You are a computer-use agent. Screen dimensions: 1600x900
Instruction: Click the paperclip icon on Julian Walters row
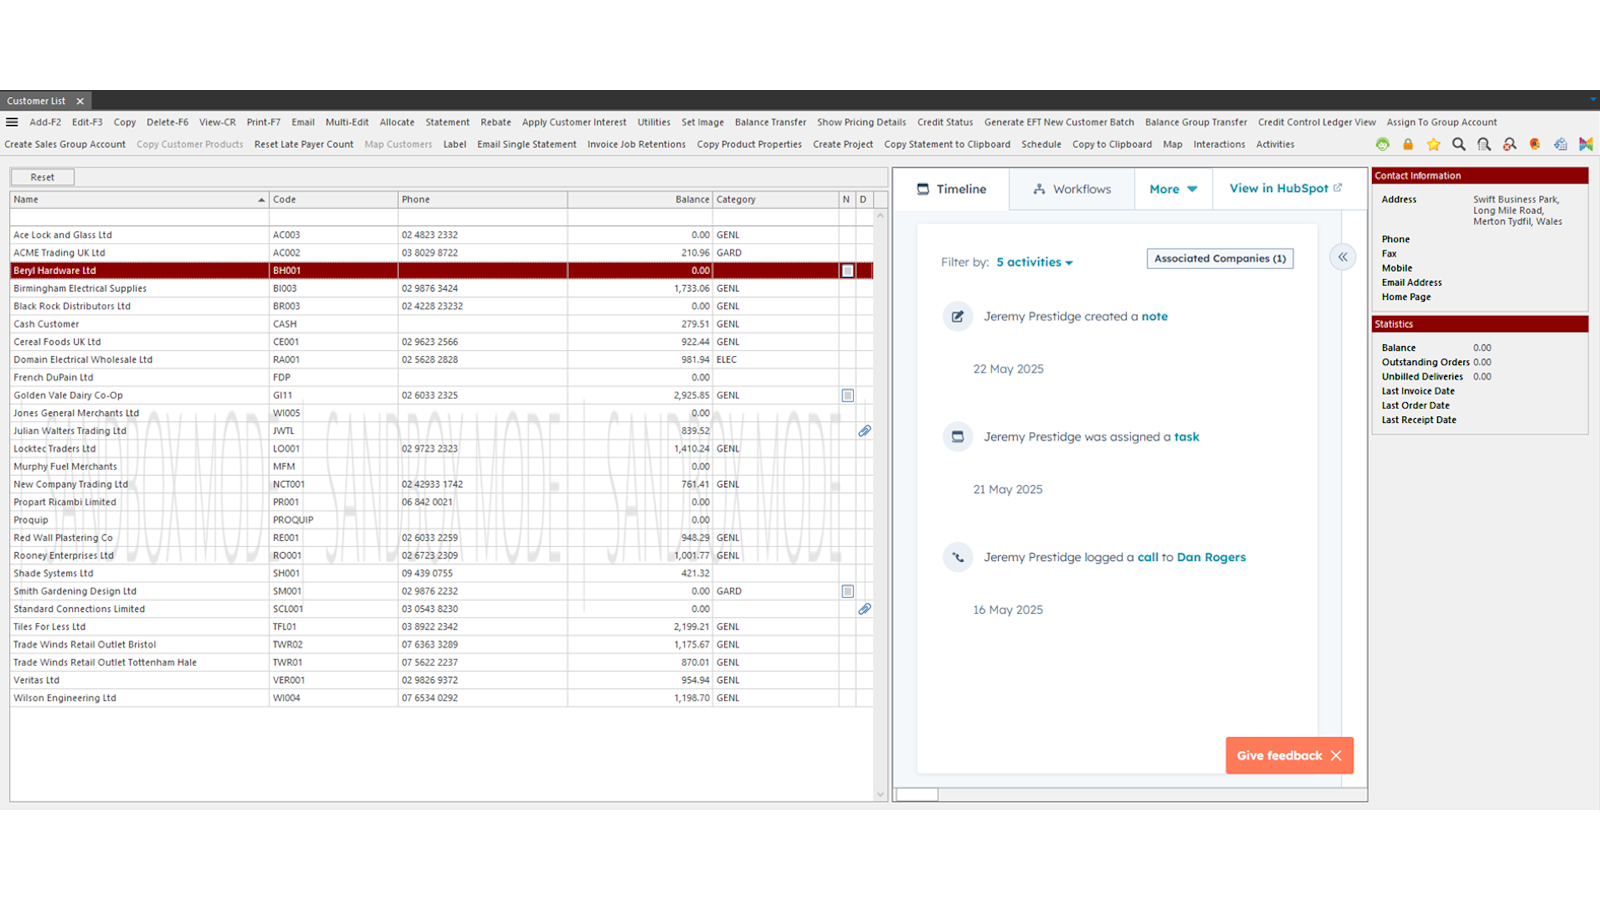pyautogui.click(x=864, y=431)
